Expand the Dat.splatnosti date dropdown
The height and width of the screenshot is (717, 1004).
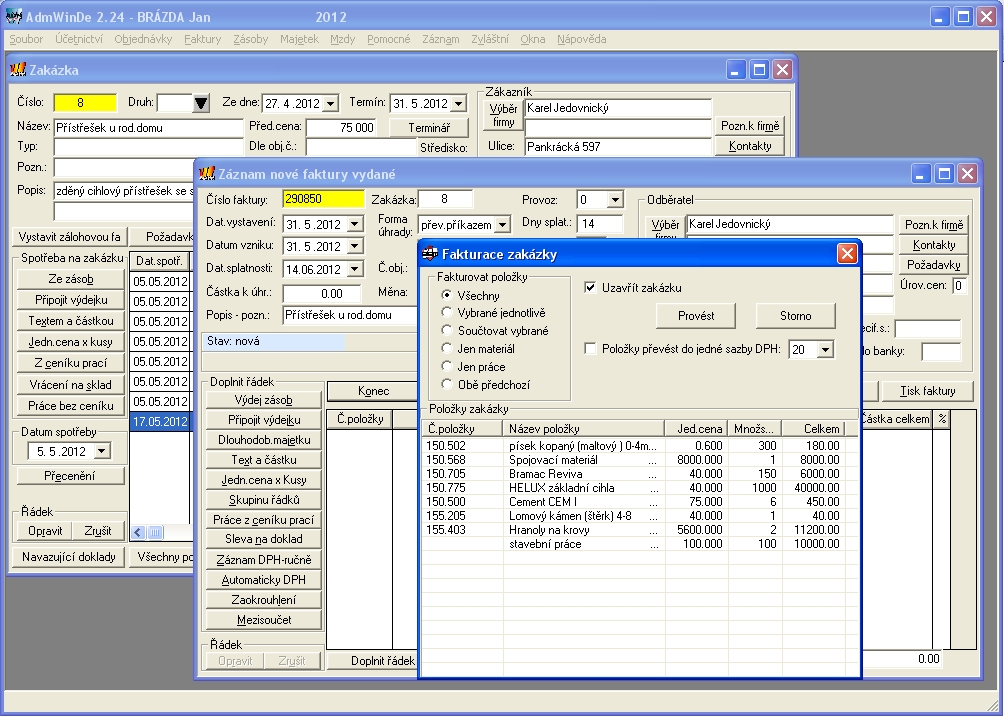pos(355,270)
